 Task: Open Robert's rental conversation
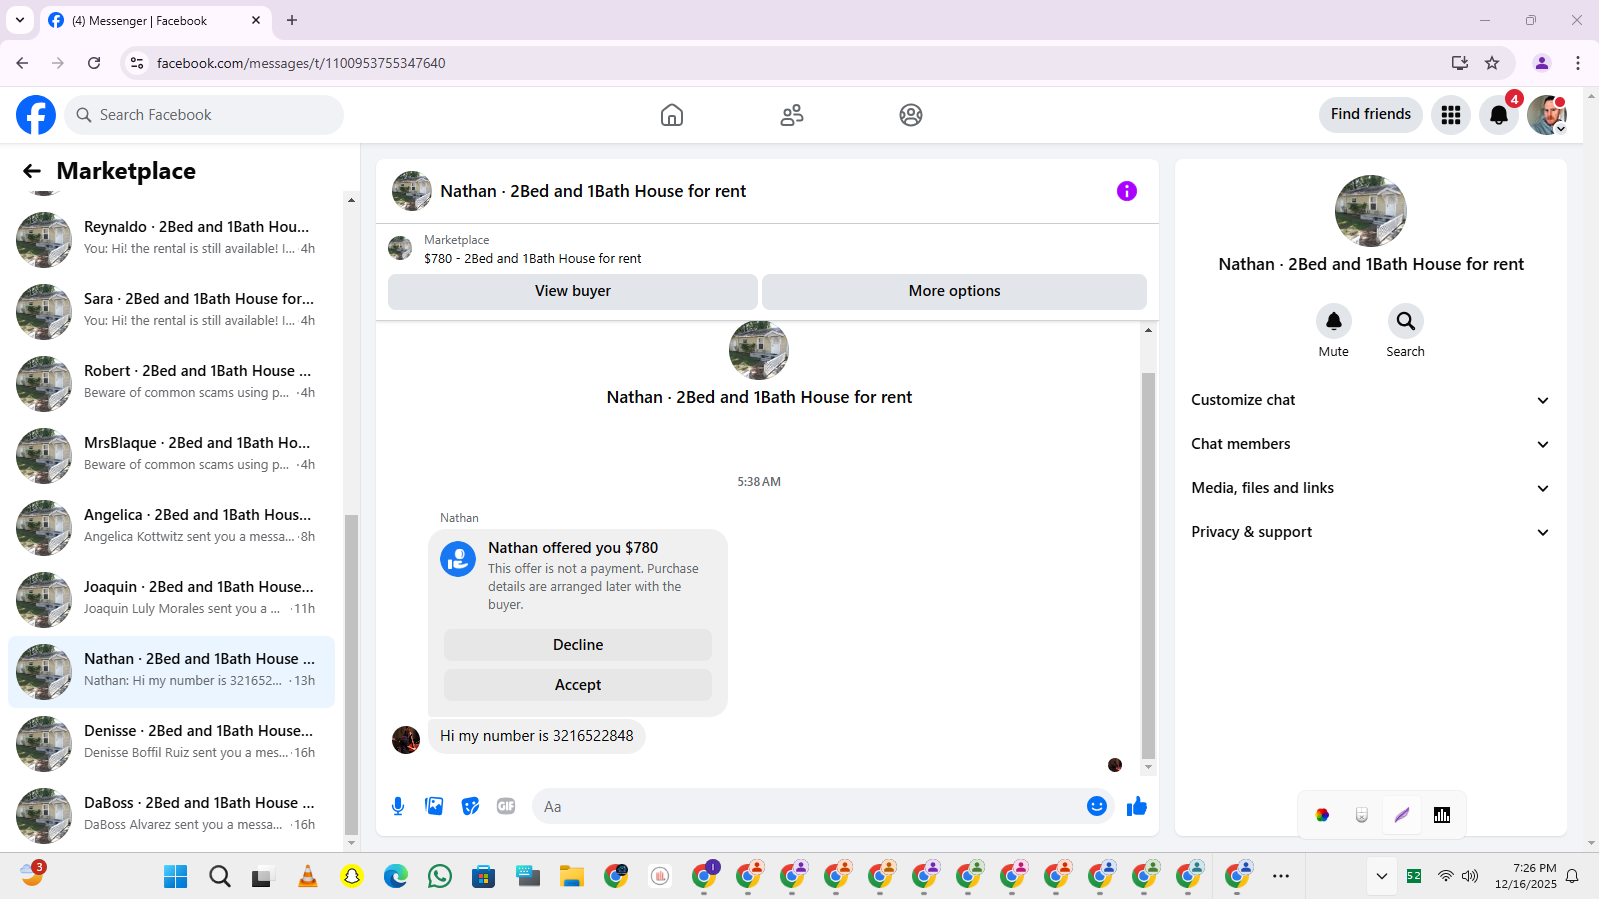[x=172, y=384]
